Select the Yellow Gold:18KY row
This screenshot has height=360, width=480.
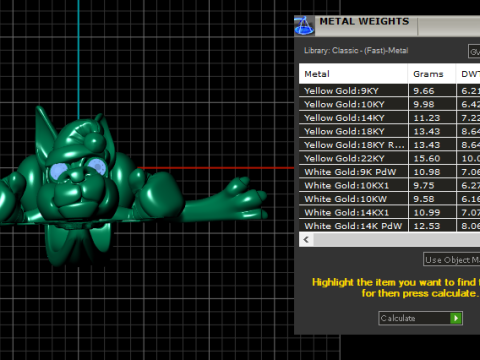click(x=389, y=131)
